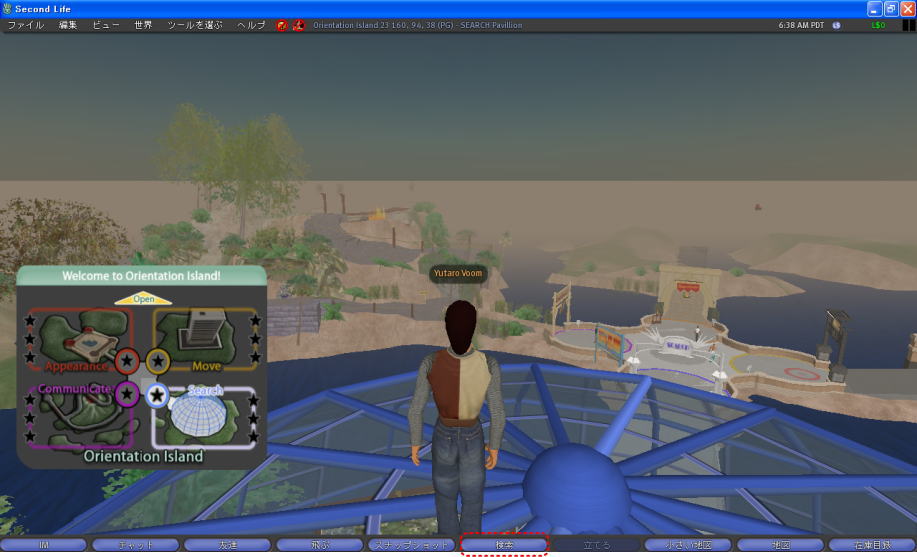Click the L$0 balance indicator

[878, 25]
